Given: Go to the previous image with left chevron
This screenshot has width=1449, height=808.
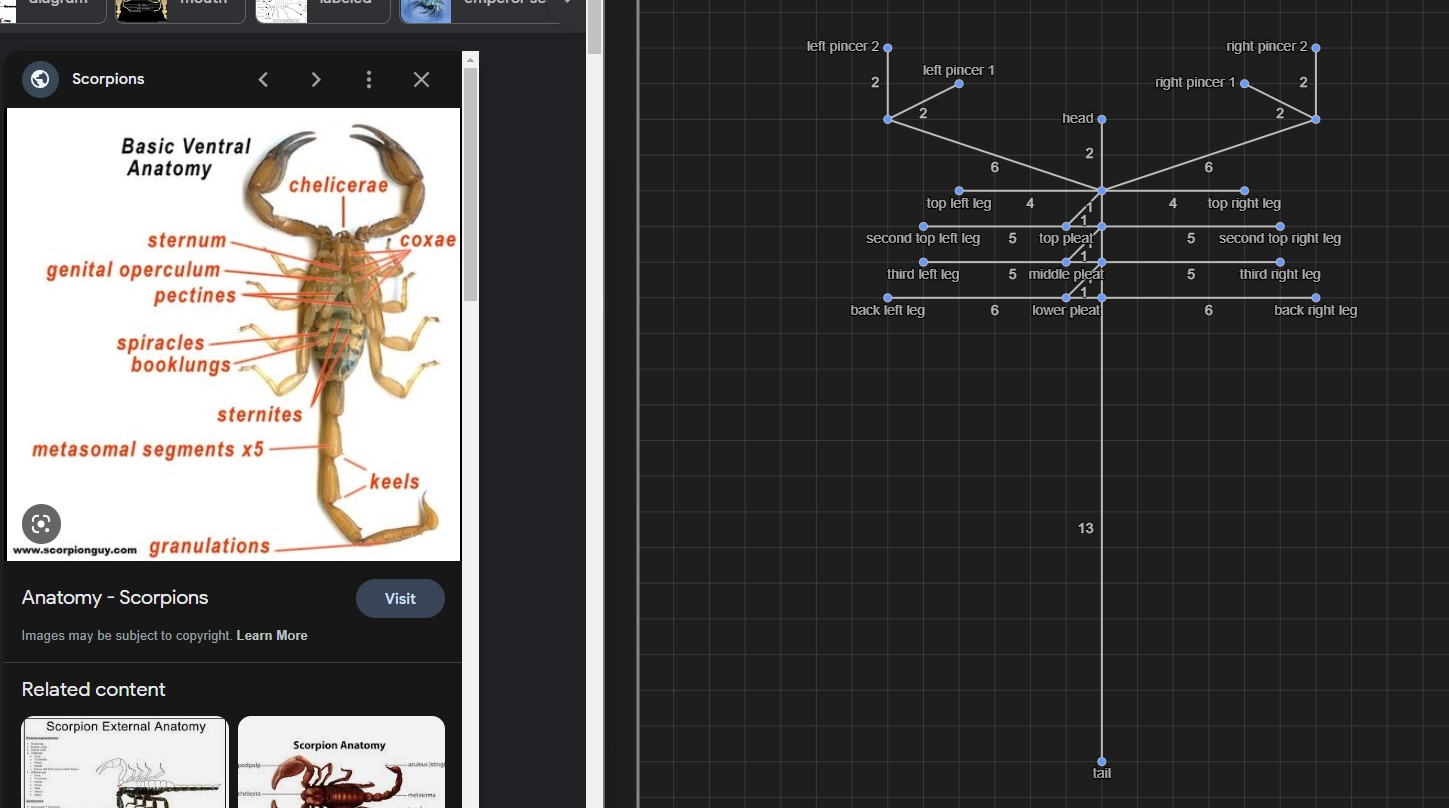Looking at the screenshot, I should (263, 79).
